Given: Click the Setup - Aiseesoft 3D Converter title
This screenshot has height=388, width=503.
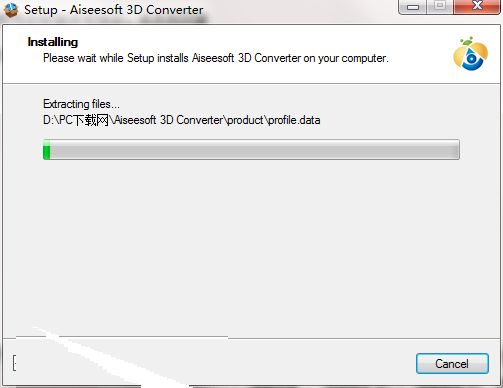Looking at the screenshot, I should pos(114,10).
